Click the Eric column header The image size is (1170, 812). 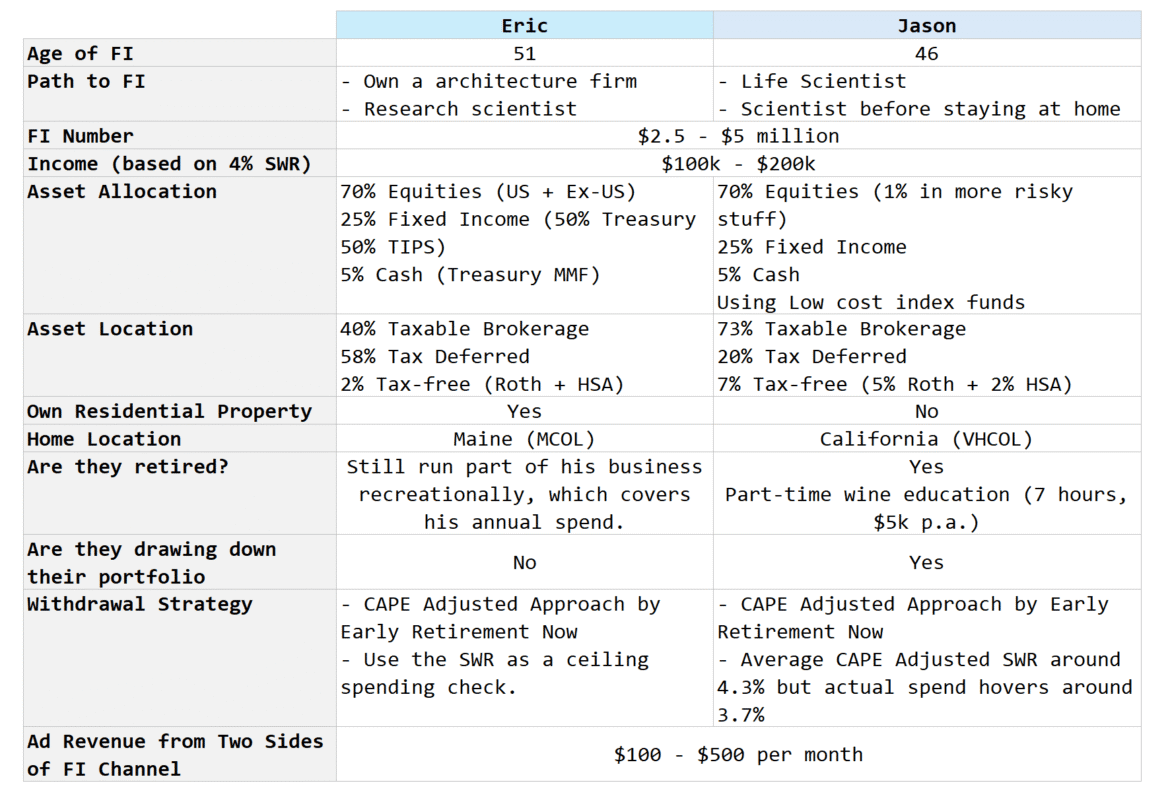pyautogui.click(x=524, y=26)
